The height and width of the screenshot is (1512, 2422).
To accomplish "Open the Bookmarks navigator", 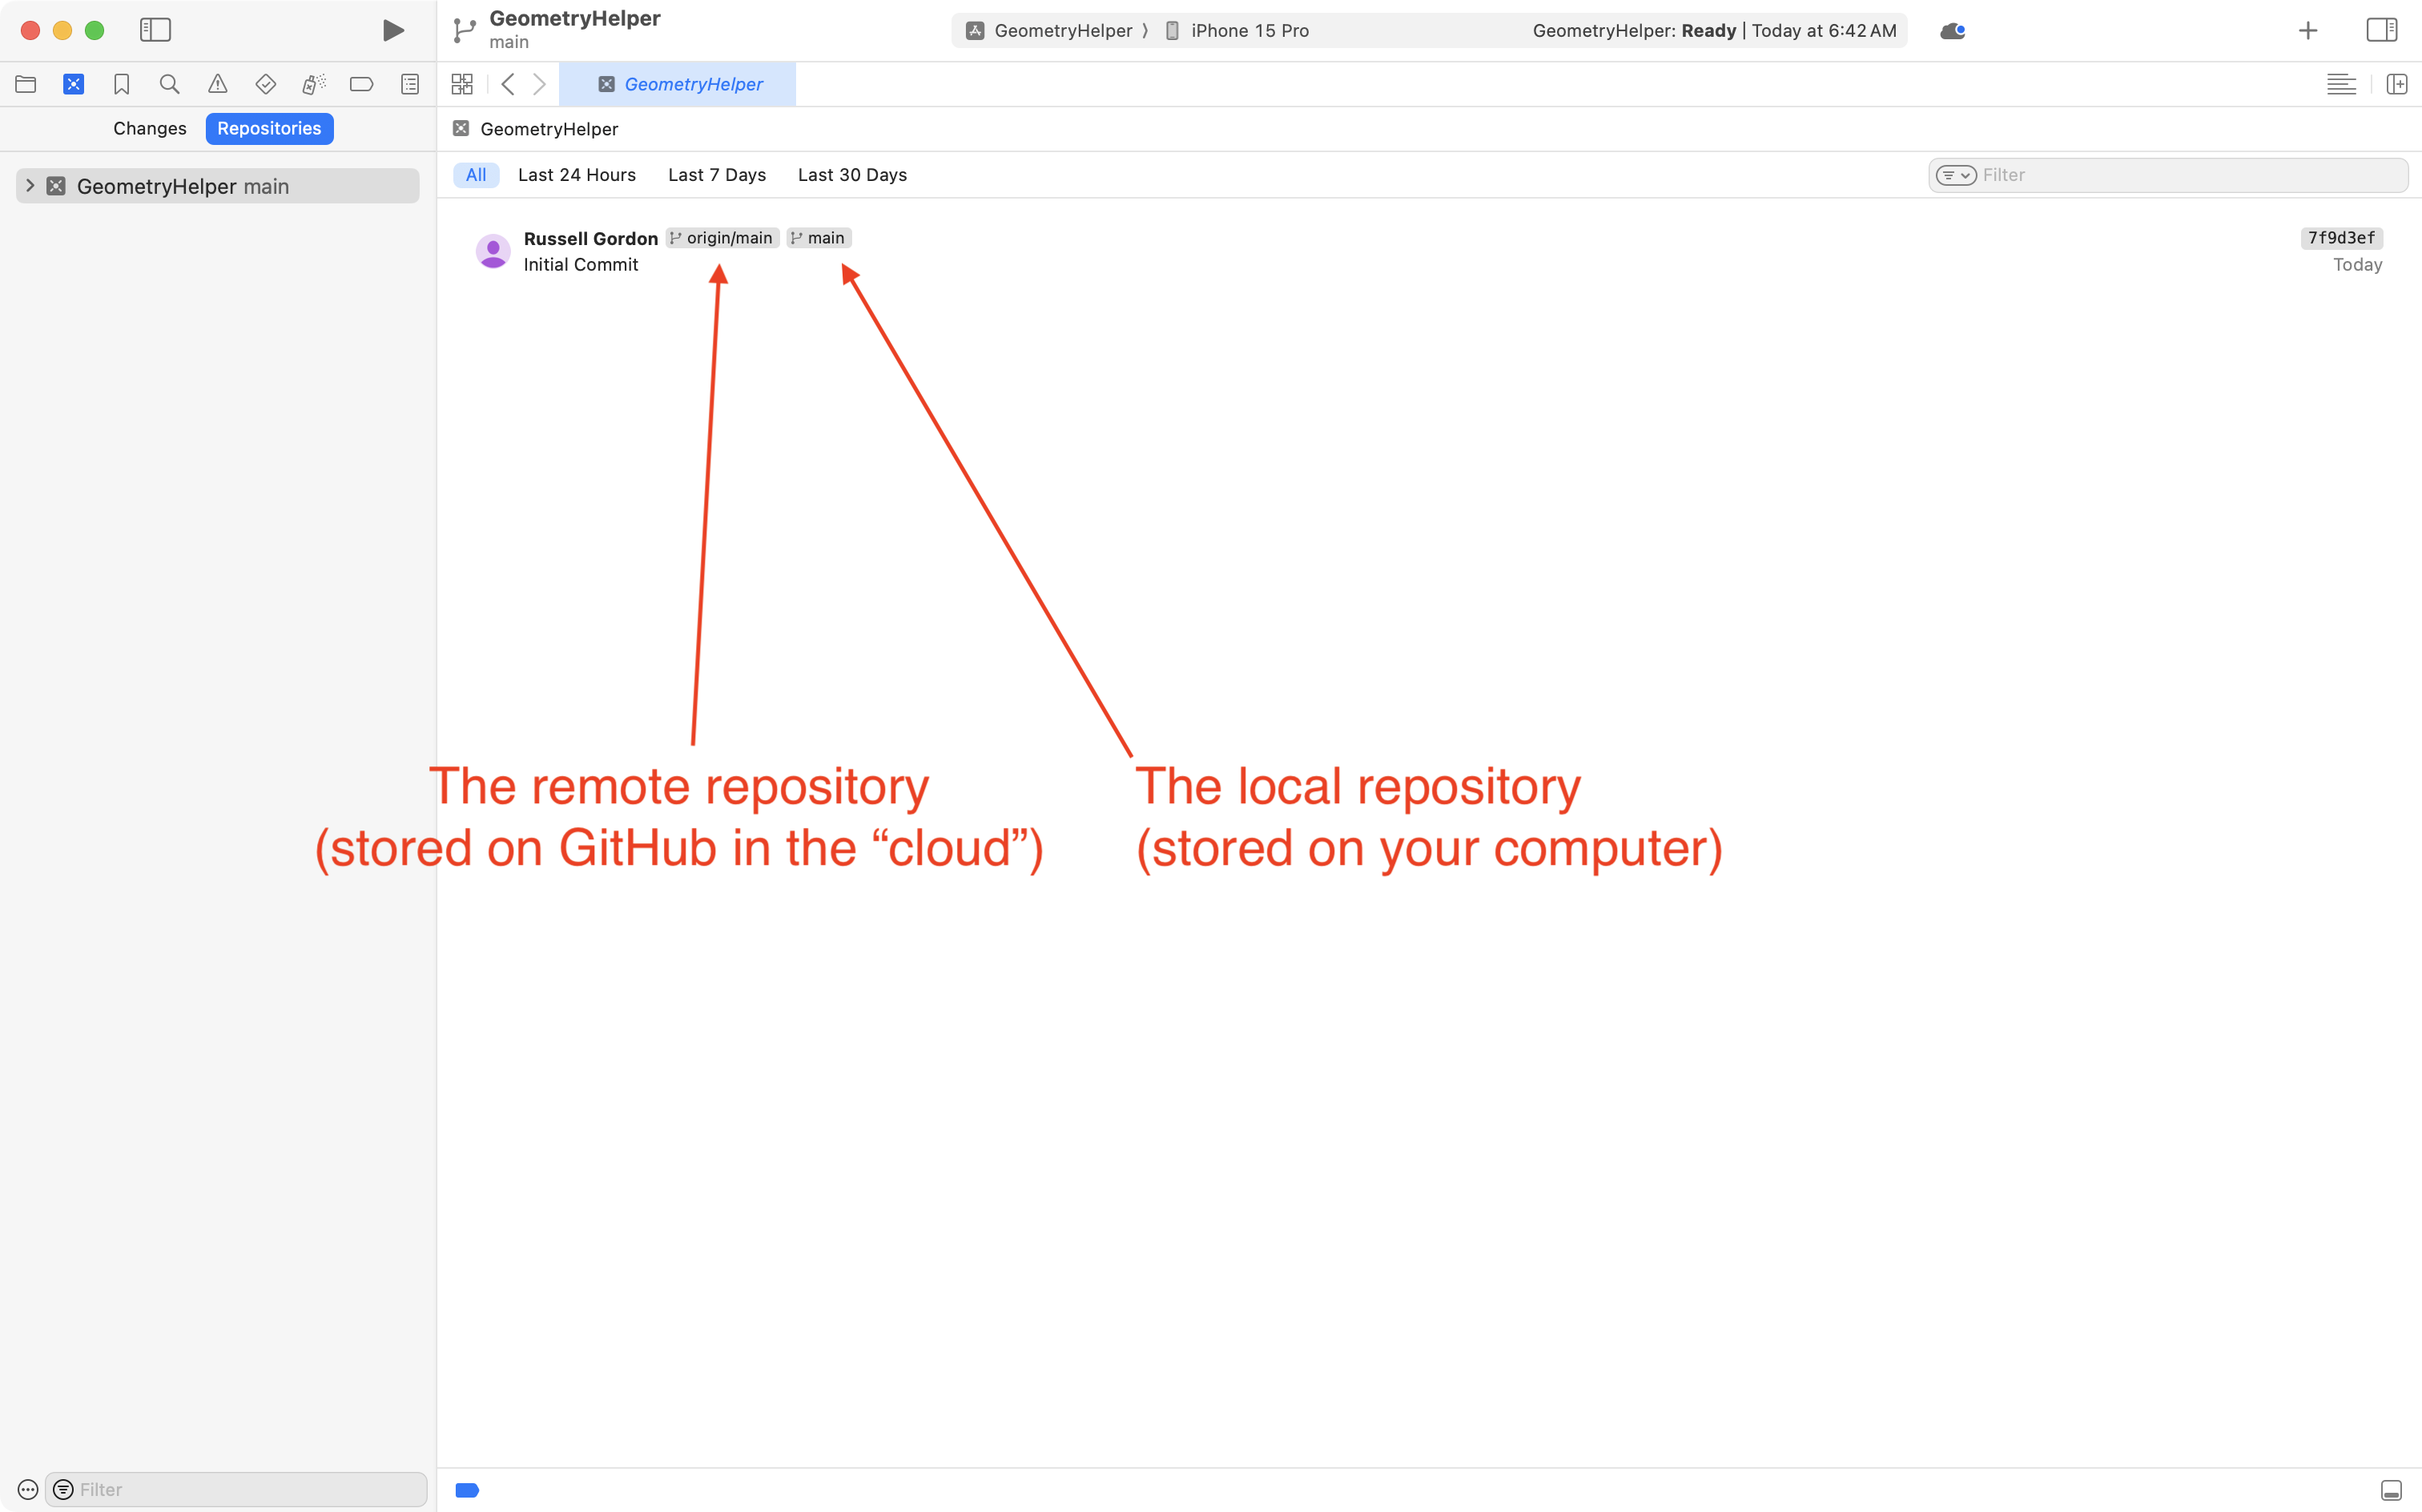I will coord(121,84).
